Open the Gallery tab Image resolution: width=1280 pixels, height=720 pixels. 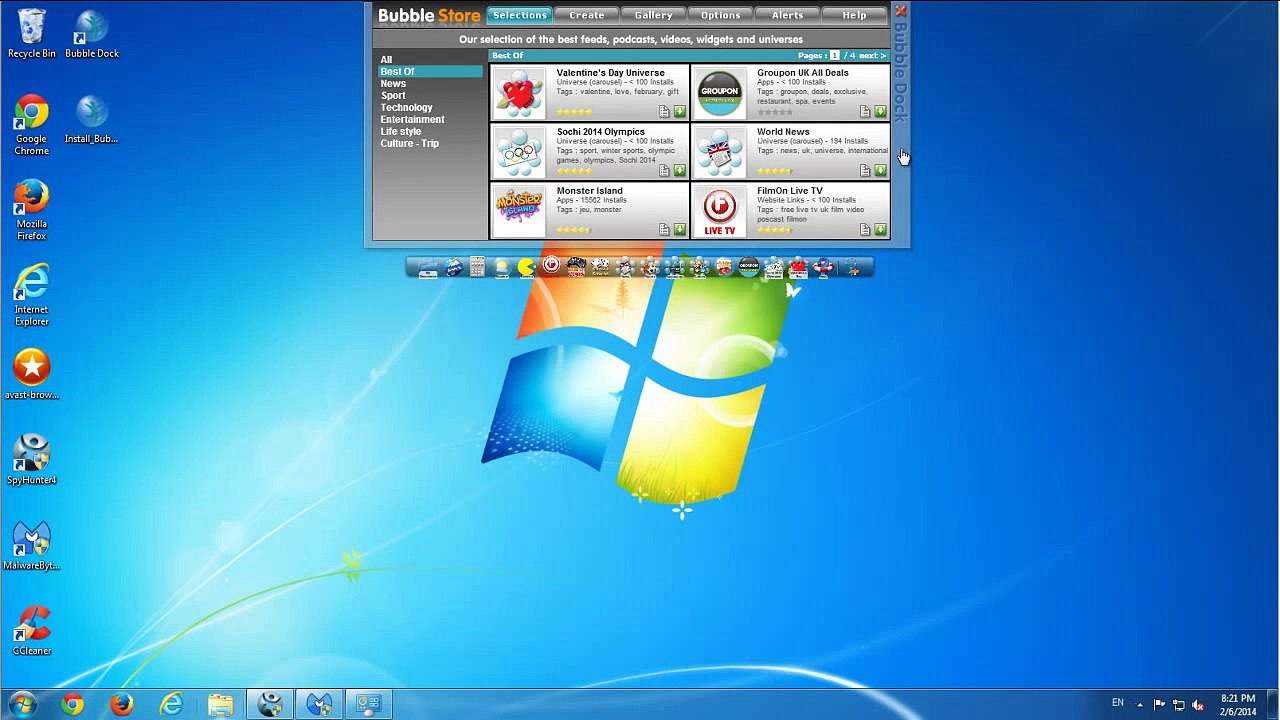click(x=653, y=15)
